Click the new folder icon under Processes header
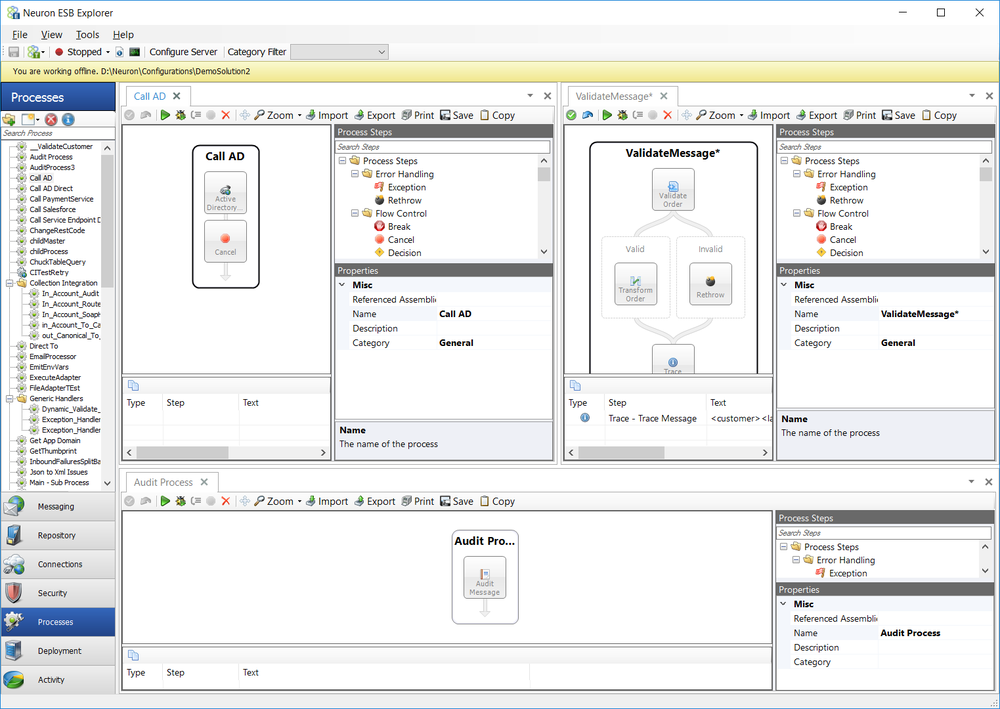 coord(9,119)
